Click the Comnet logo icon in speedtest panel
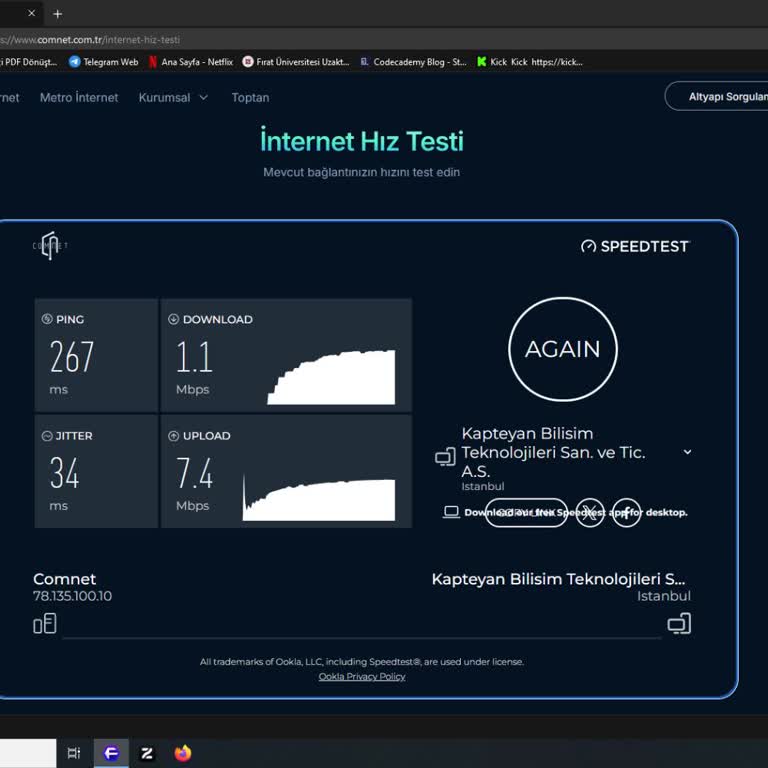Viewport: 768px width, 768px height. [50, 245]
